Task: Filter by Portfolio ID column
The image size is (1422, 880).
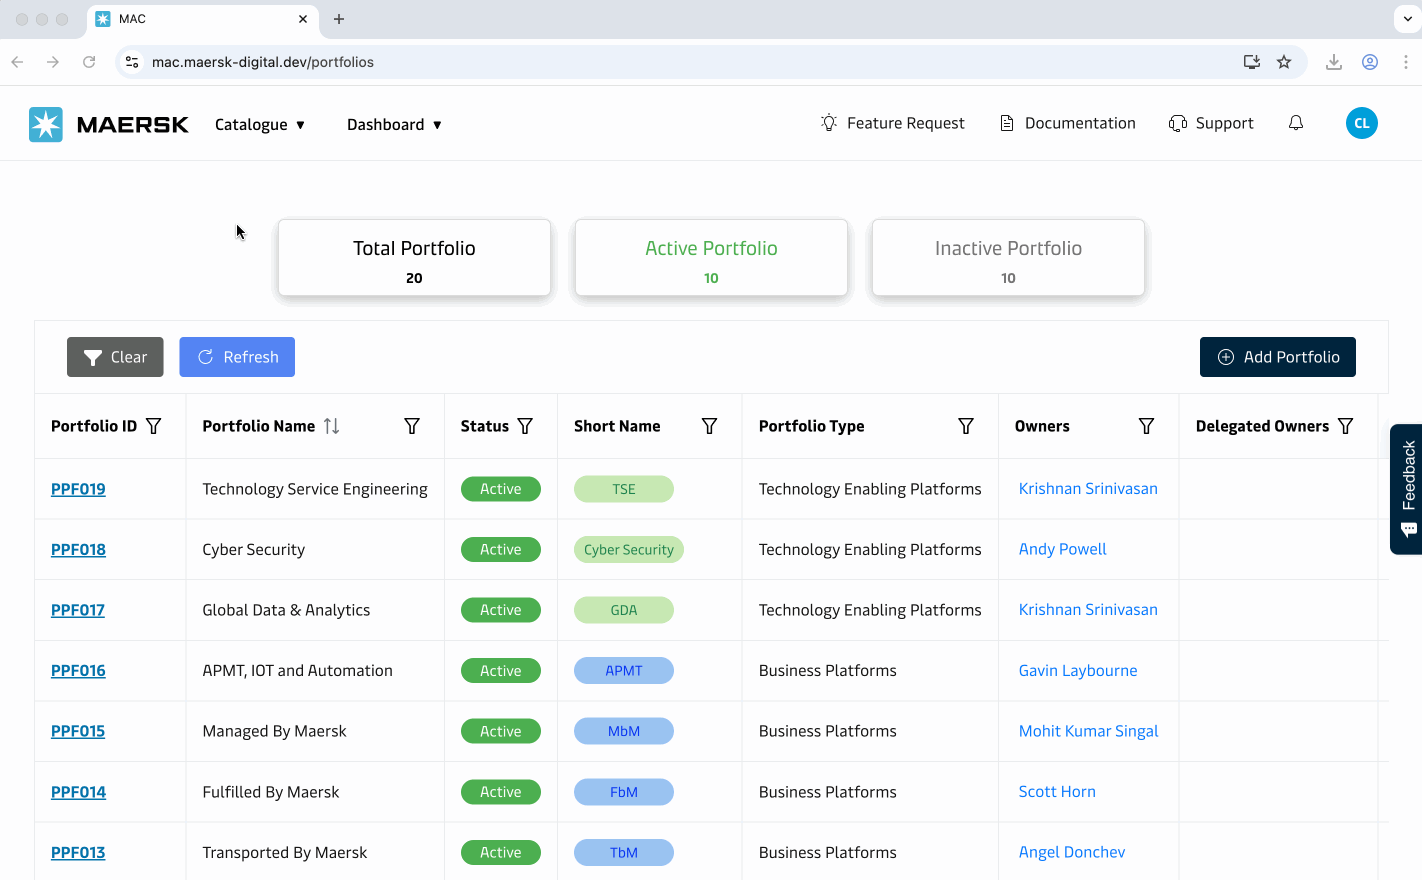Action: tap(154, 426)
